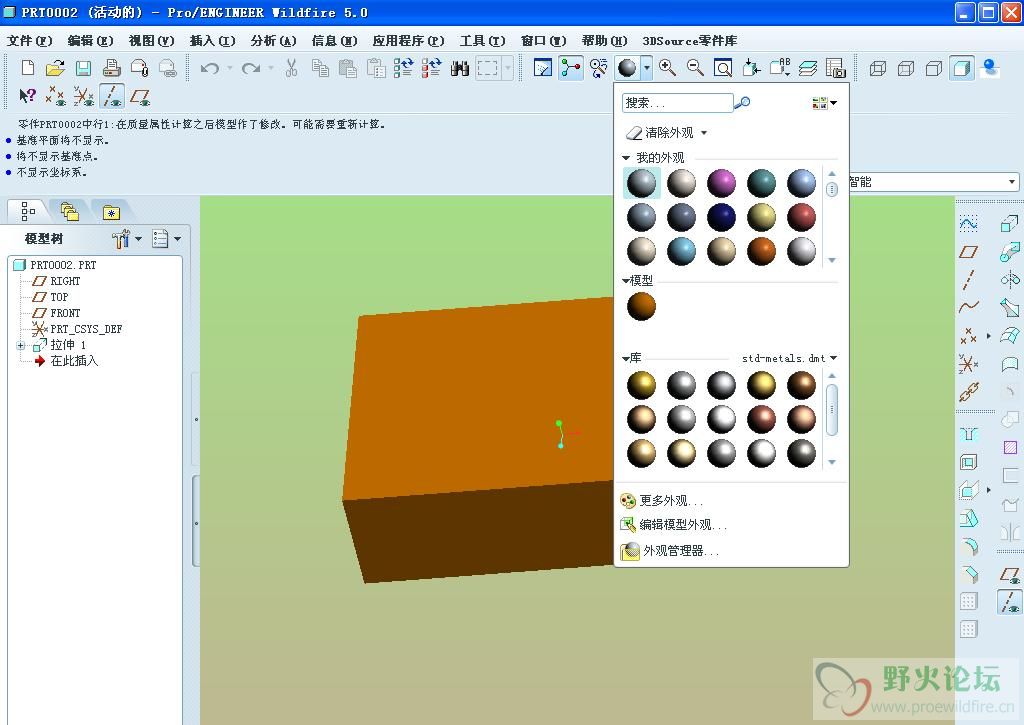
Task: Open appearance panel view options dropdown
Action: click(x=824, y=103)
